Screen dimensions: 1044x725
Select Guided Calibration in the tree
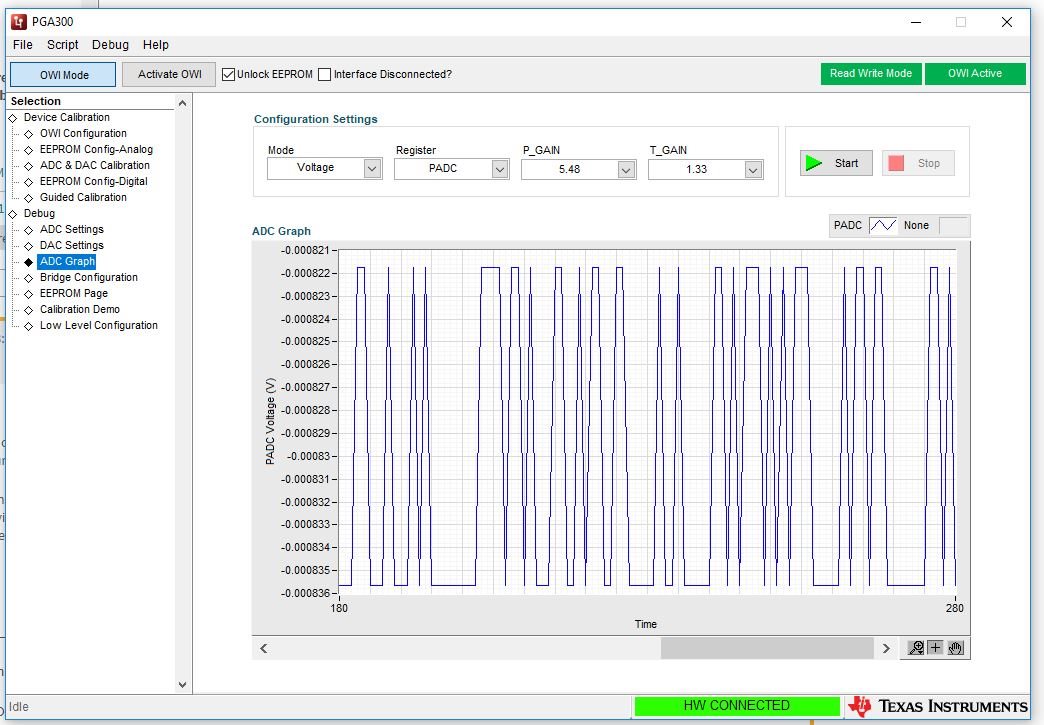[83, 197]
